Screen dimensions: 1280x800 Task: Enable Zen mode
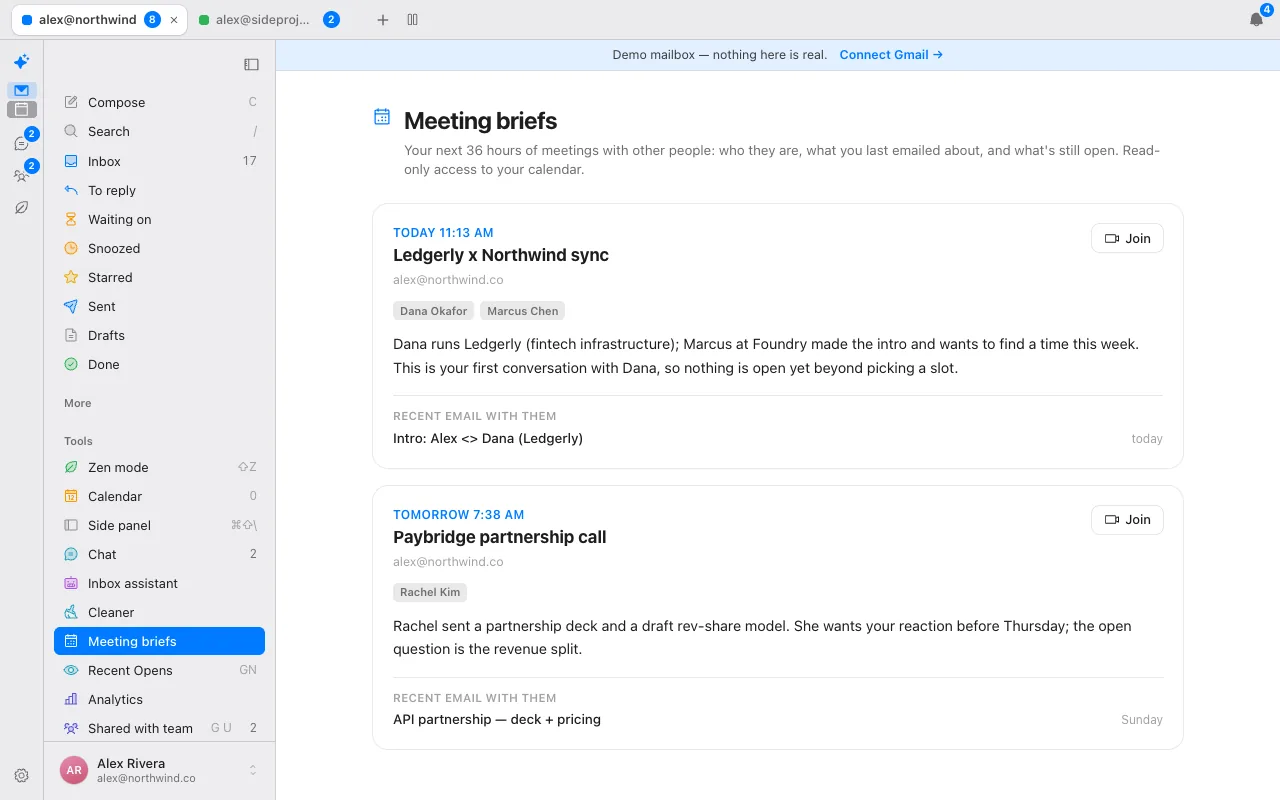click(x=160, y=467)
